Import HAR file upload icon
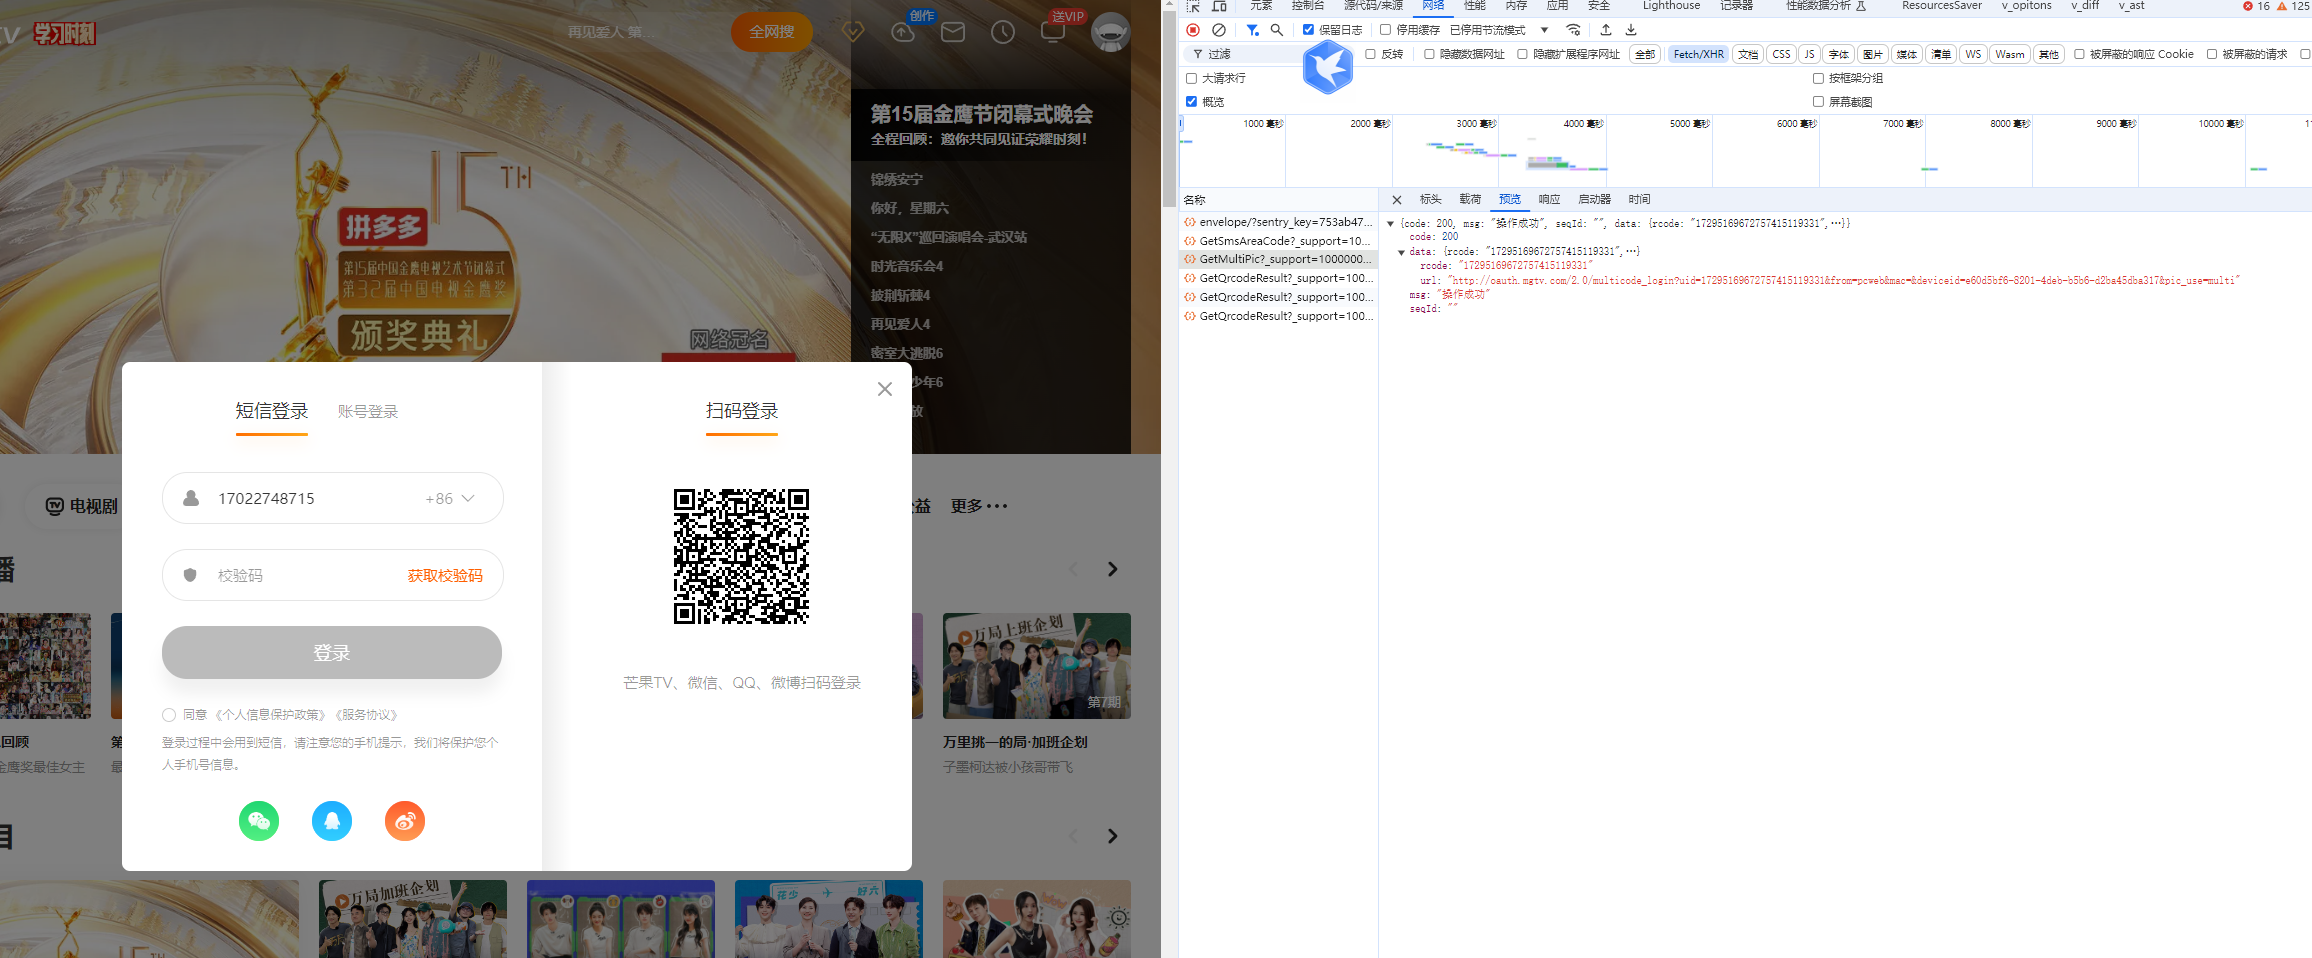The width and height of the screenshot is (2312, 958). (x=1606, y=30)
